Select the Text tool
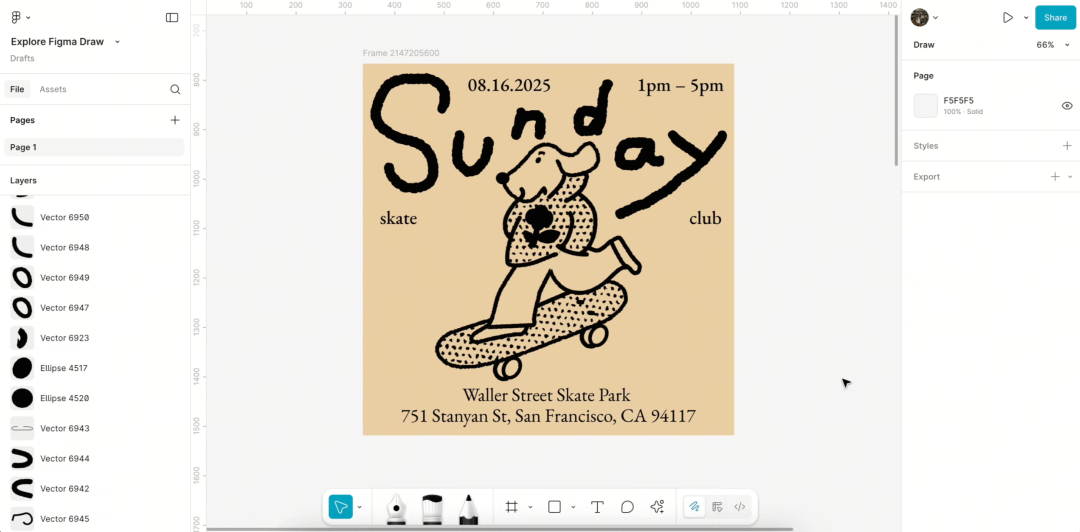 coord(597,507)
